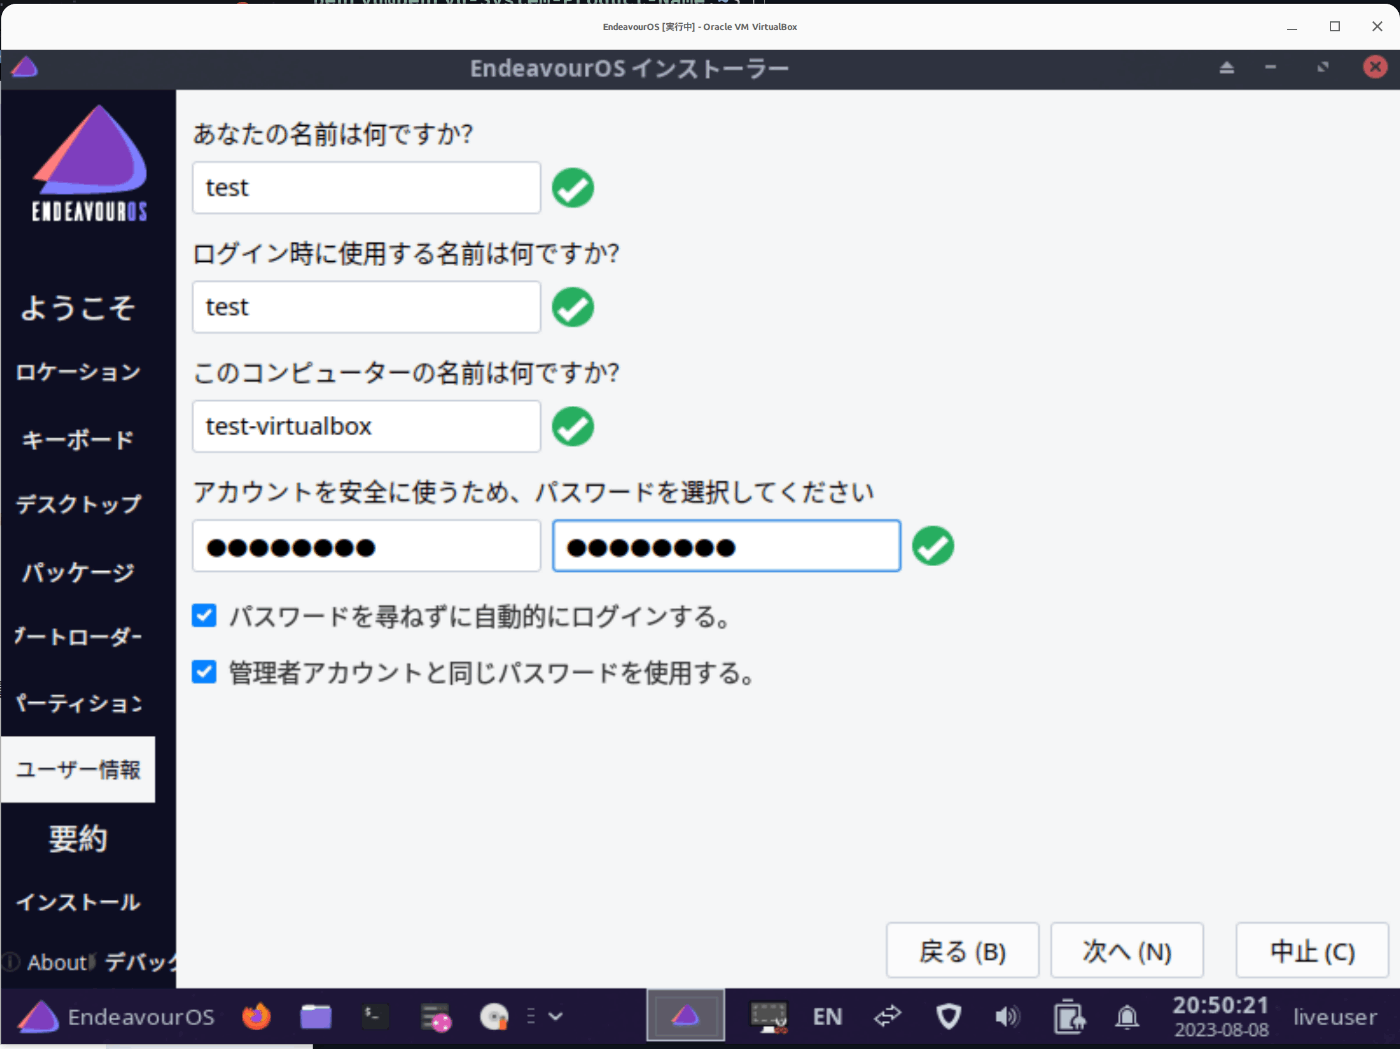Click the 'あなたの名前は何ですか?' label

click(x=333, y=133)
